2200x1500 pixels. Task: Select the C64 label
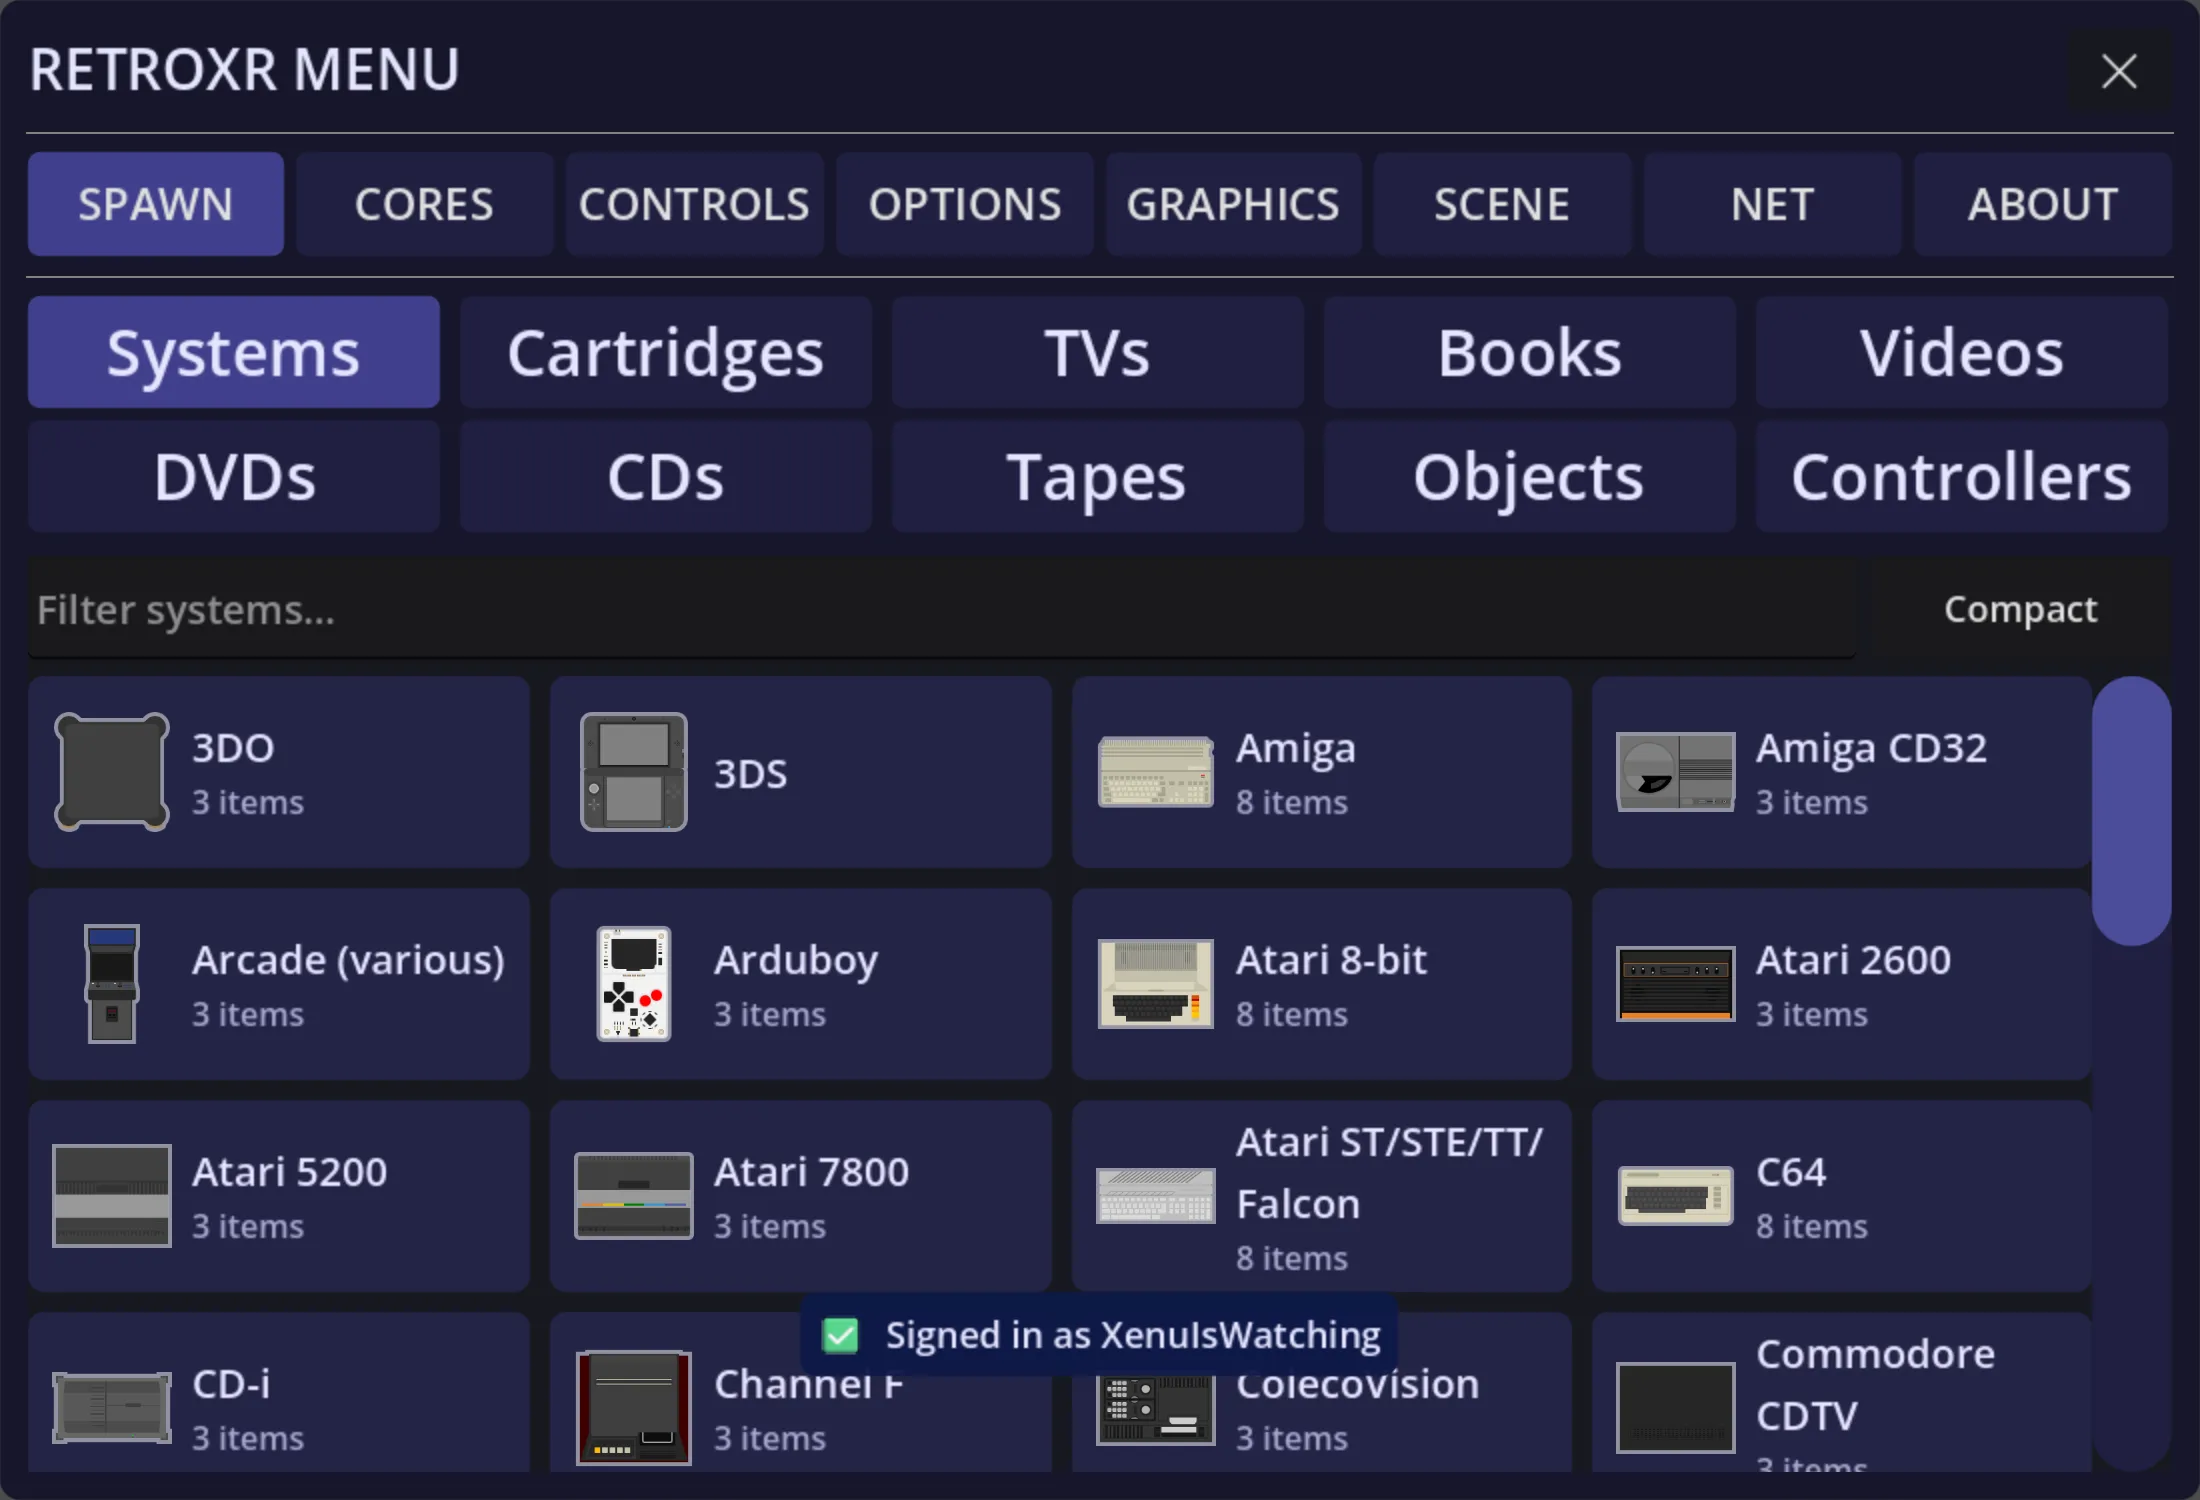tap(1791, 1172)
